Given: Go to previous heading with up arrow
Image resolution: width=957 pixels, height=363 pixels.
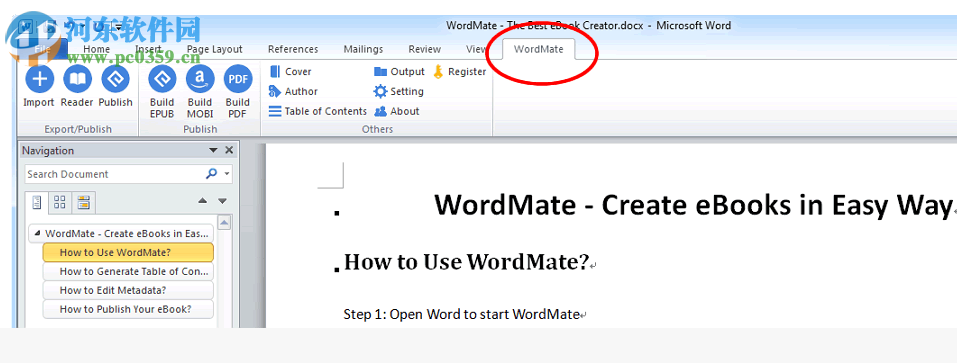Looking at the screenshot, I should [203, 201].
